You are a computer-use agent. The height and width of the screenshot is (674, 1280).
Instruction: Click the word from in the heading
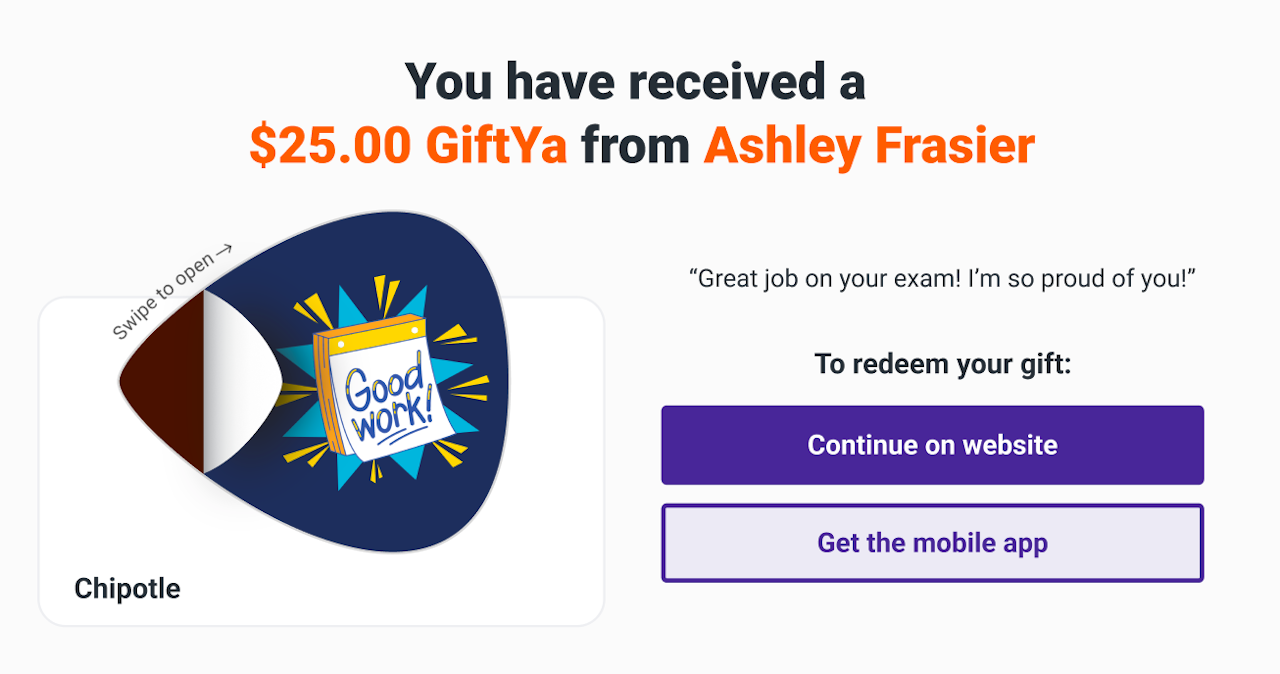click(x=636, y=146)
